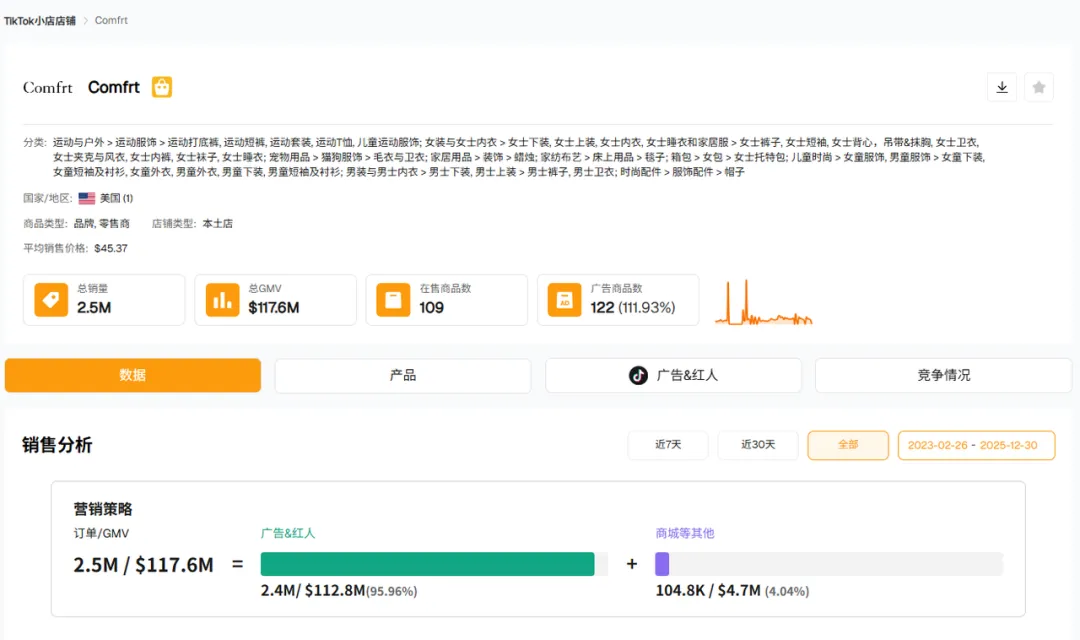This screenshot has width=1080, height=640.
Task: Open the date range picker 2023-02-26 - 2025-12-30
Action: (976, 445)
